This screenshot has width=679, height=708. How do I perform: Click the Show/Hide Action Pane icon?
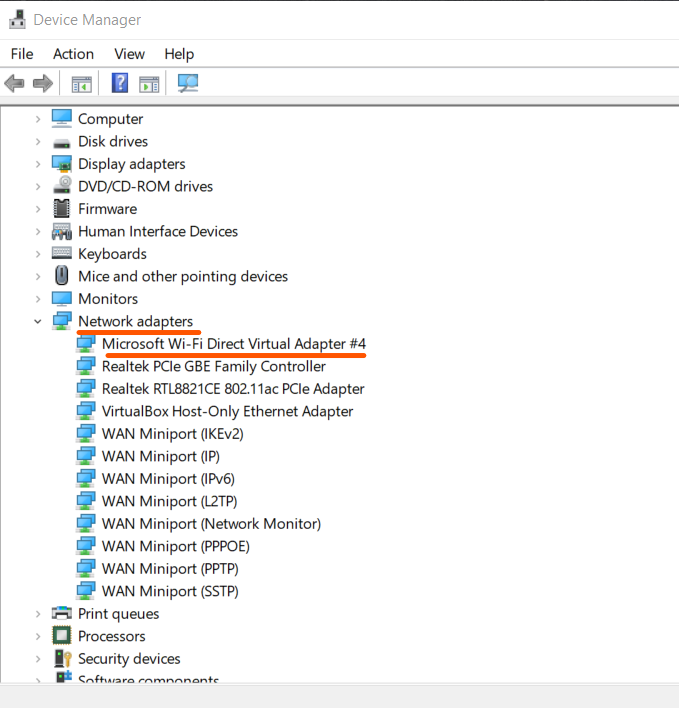pyautogui.click(x=149, y=84)
